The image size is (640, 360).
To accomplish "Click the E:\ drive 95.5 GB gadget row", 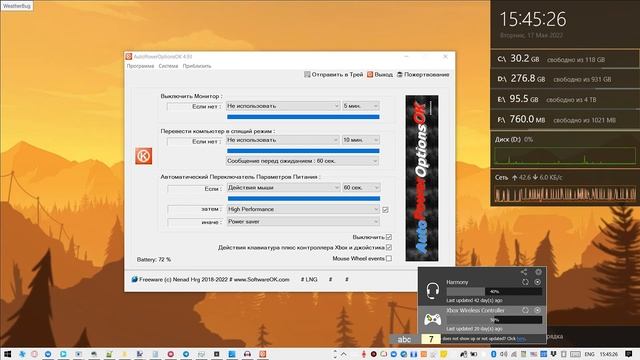I will (x=565, y=99).
